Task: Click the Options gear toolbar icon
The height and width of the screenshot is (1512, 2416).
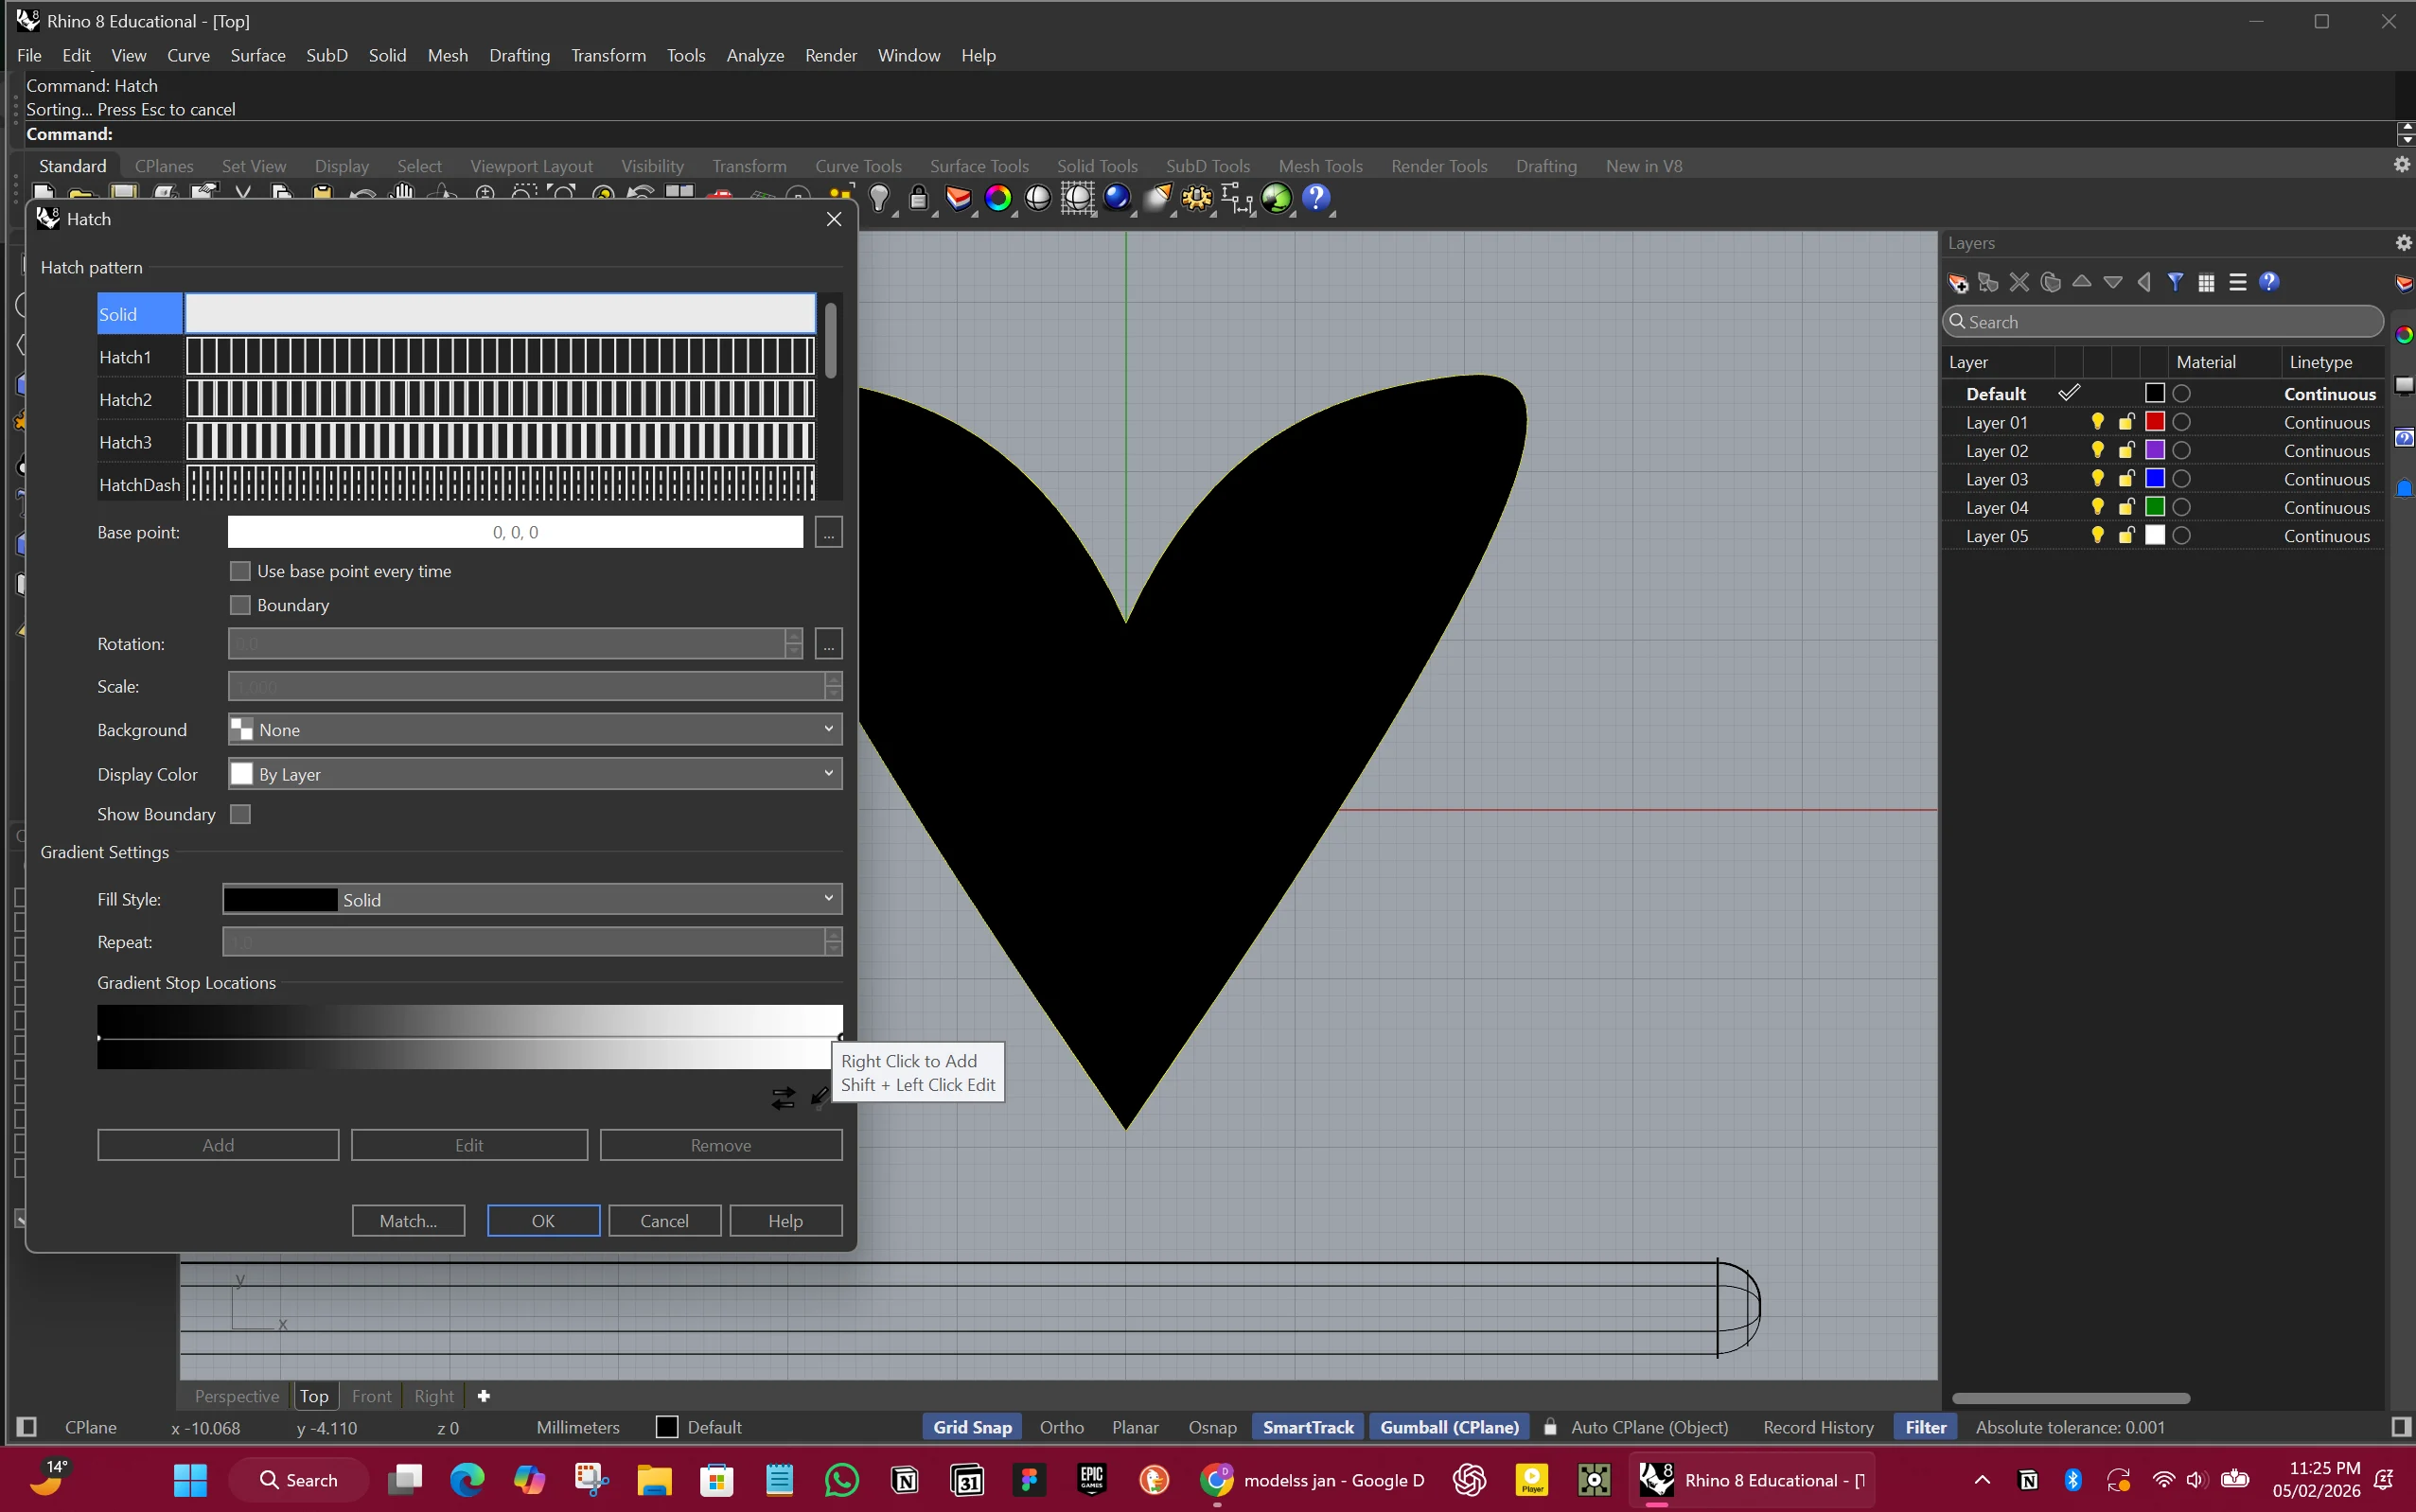Action: [1196, 198]
